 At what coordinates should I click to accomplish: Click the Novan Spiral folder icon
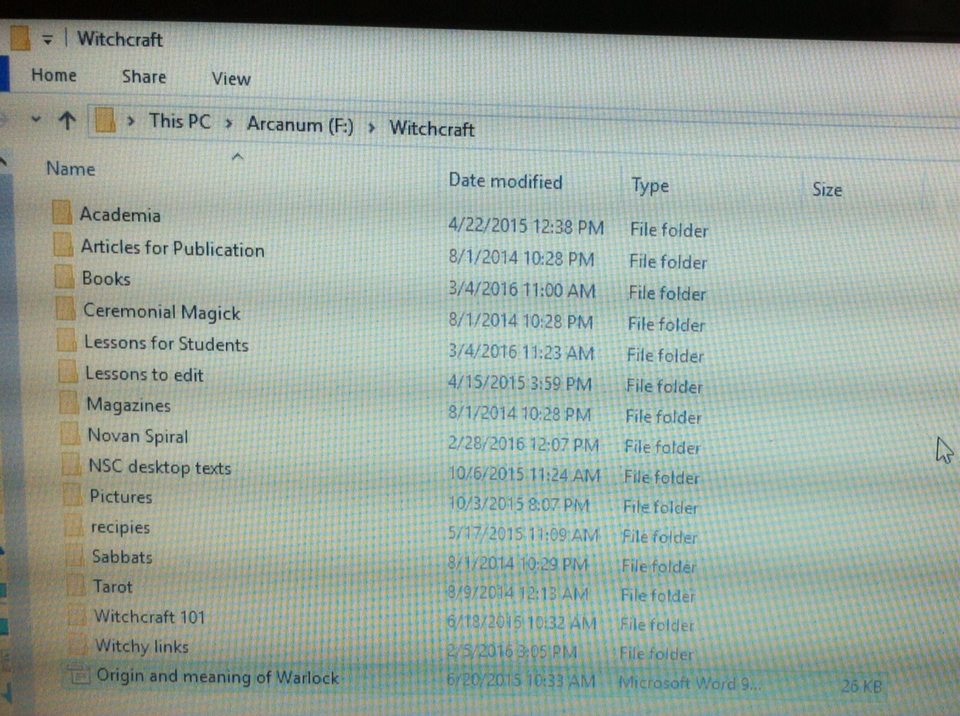coord(69,435)
